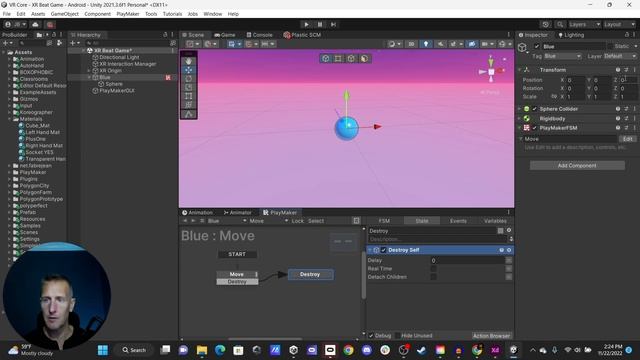640x360 pixels.
Task: Open Undo History icon in top toolbar
Action: click(x=546, y=24)
